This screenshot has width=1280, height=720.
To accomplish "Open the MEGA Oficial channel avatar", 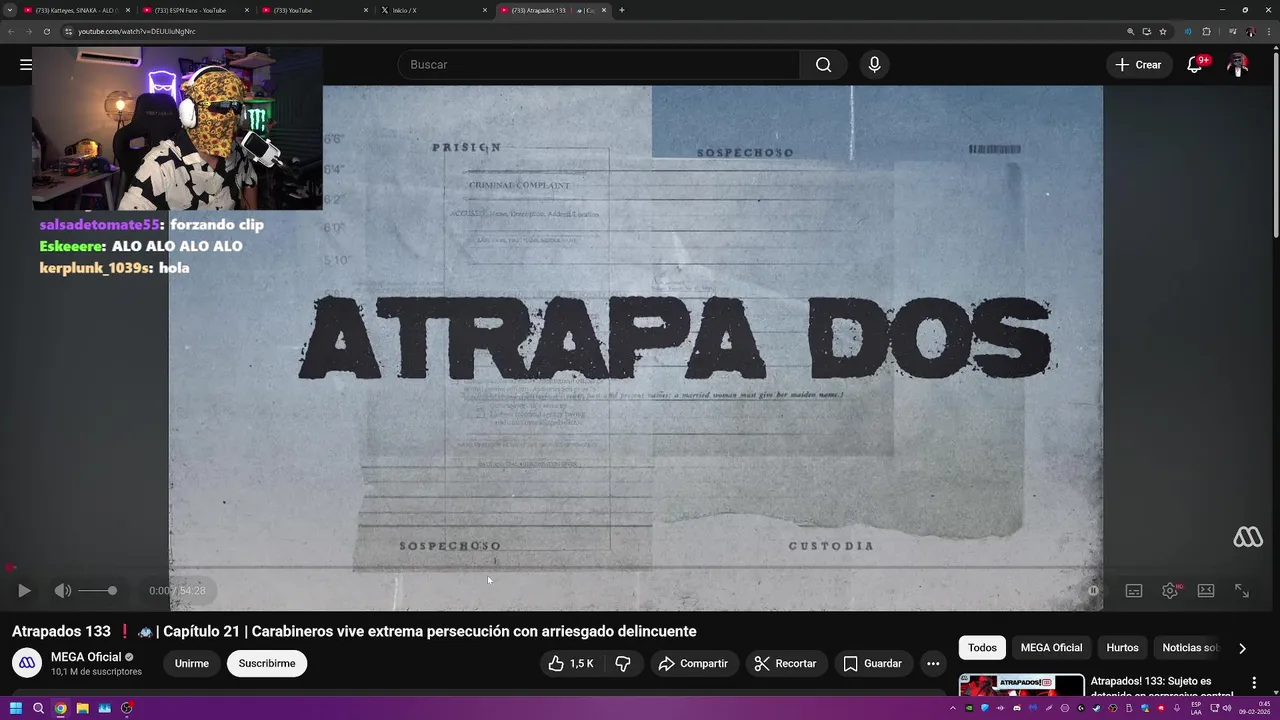I will 27,663.
